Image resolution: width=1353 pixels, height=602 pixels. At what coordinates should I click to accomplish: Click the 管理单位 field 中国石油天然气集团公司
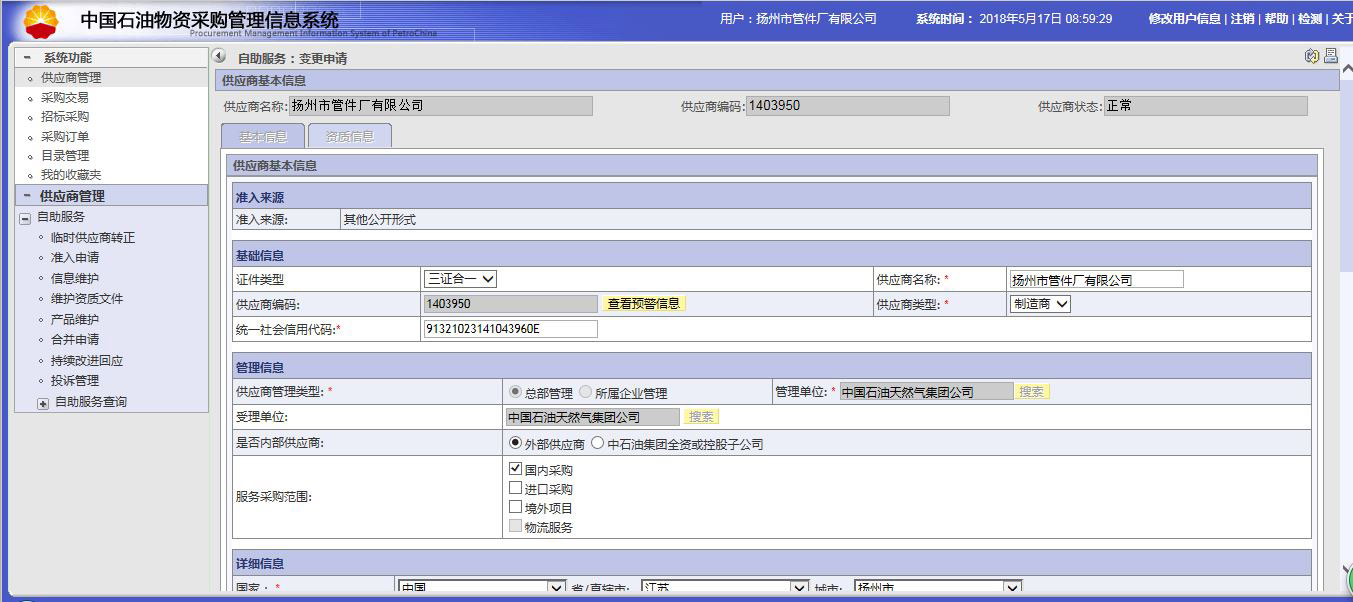pos(926,392)
